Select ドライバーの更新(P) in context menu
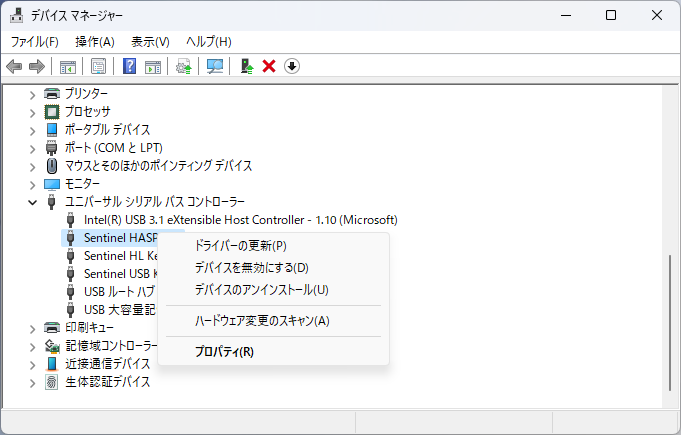Screen dimensions: 681x435 click(240, 246)
